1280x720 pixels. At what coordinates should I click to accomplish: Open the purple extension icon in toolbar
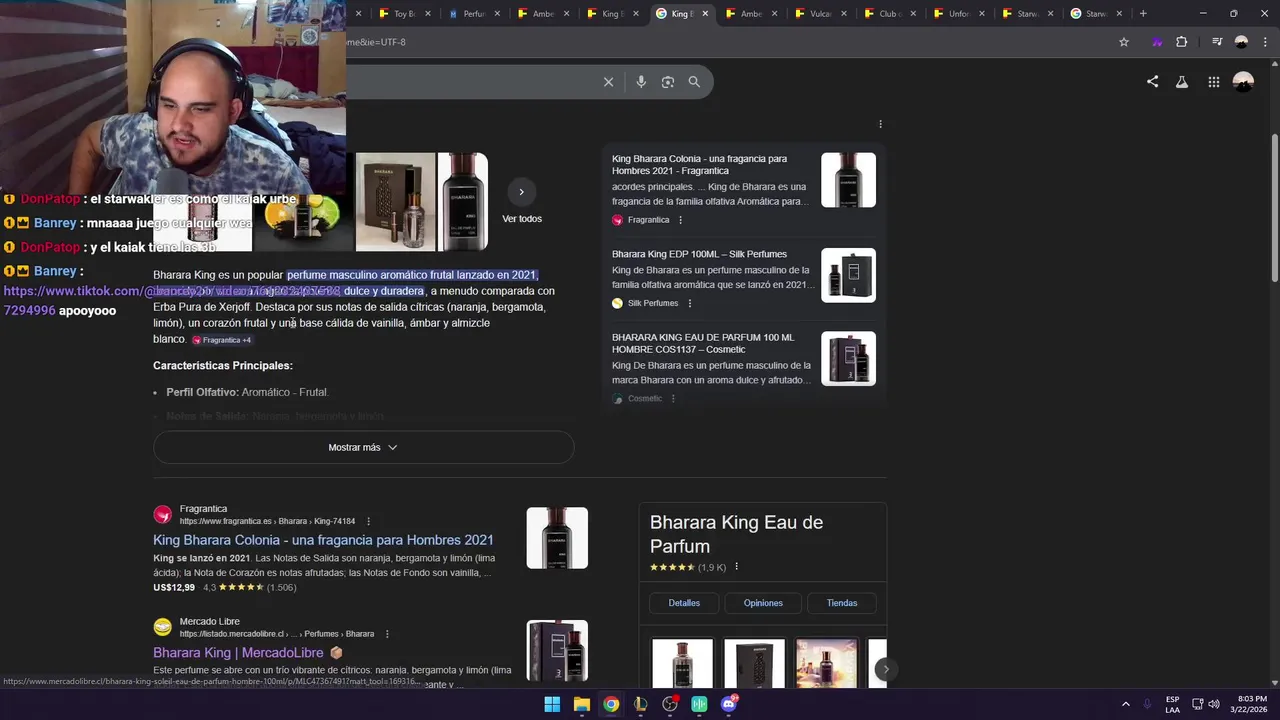(1157, 42)
